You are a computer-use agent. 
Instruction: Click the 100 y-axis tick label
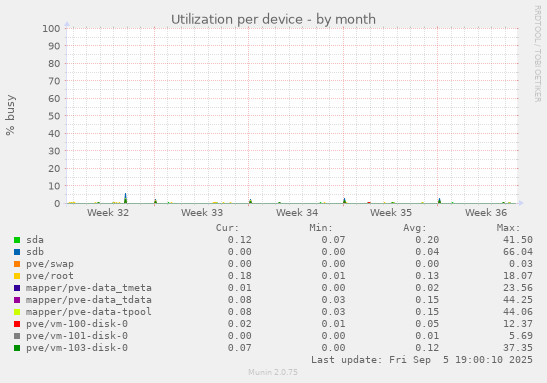[x=51, y=29]
